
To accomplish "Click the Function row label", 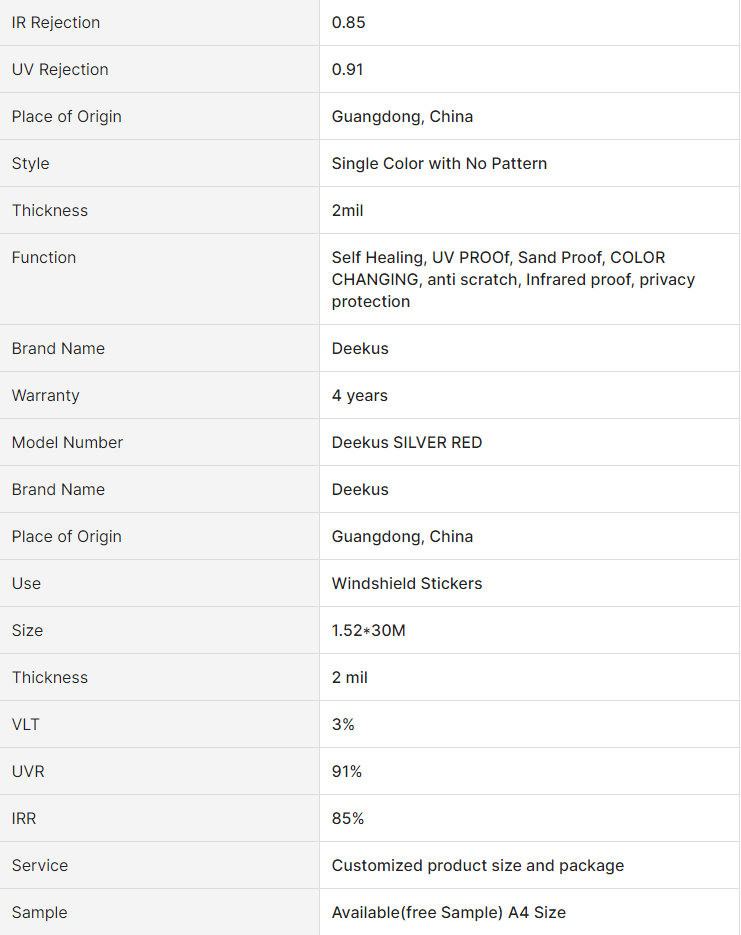I will 44,257.
